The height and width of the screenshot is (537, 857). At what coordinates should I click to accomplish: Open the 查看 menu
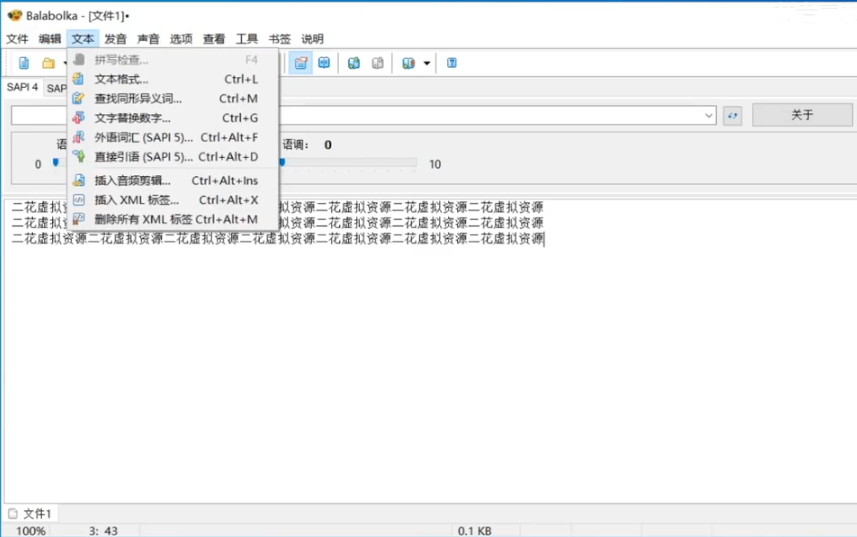214,39
